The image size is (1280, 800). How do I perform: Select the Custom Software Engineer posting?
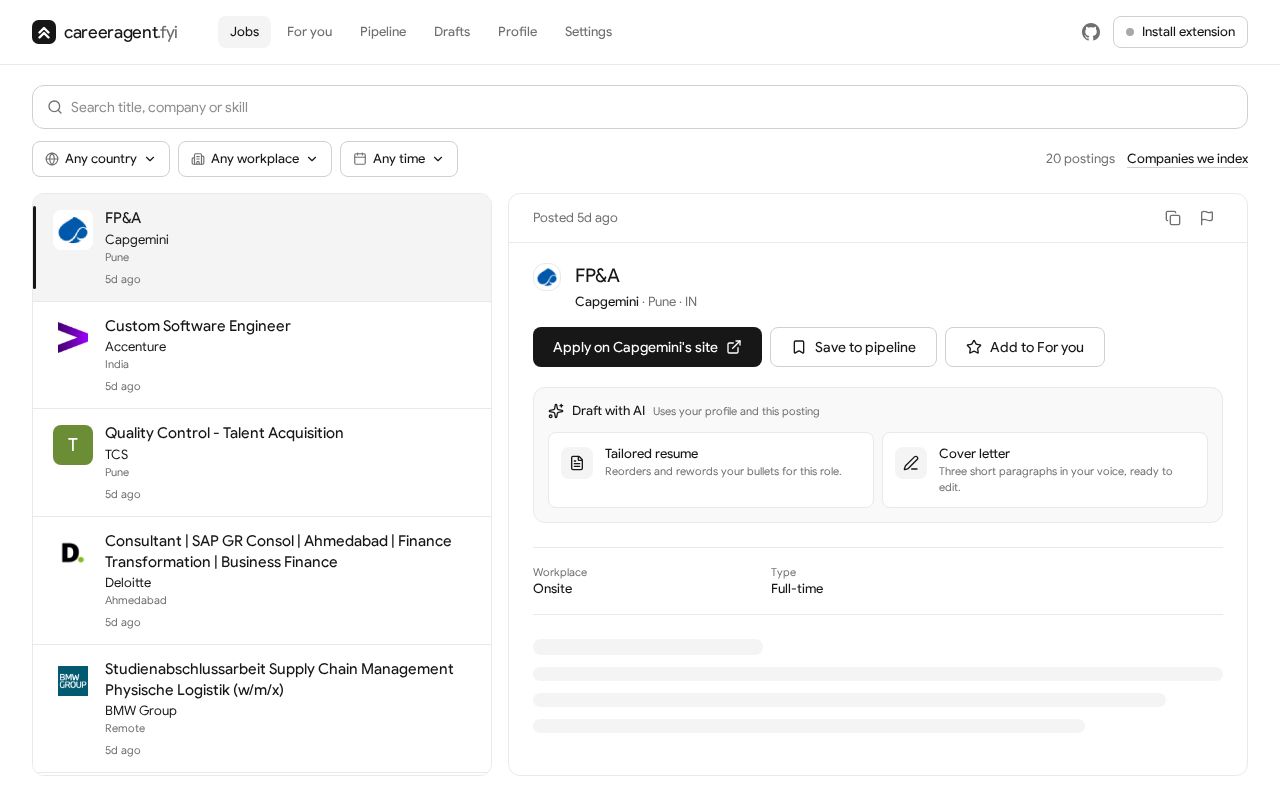coord(262,355)
